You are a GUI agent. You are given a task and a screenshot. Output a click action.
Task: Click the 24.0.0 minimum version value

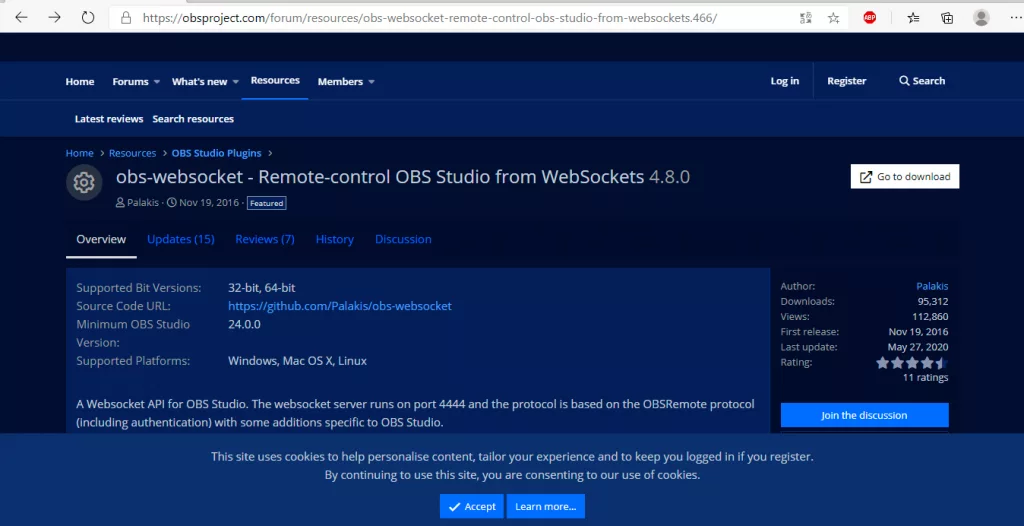244,324
